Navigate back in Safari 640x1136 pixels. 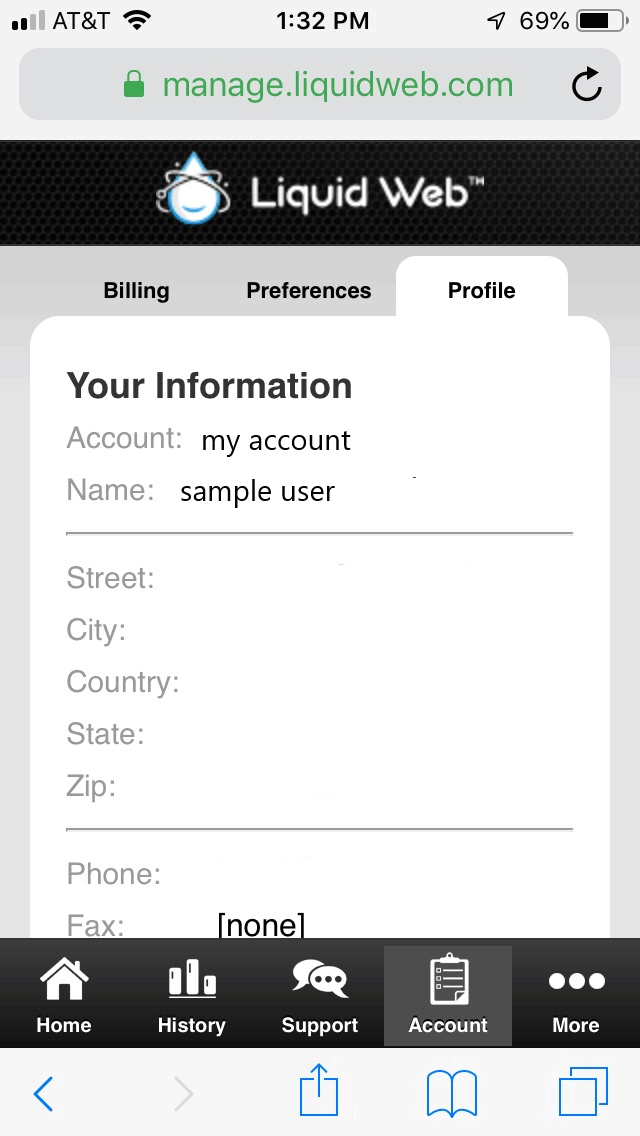point(43,1093)
